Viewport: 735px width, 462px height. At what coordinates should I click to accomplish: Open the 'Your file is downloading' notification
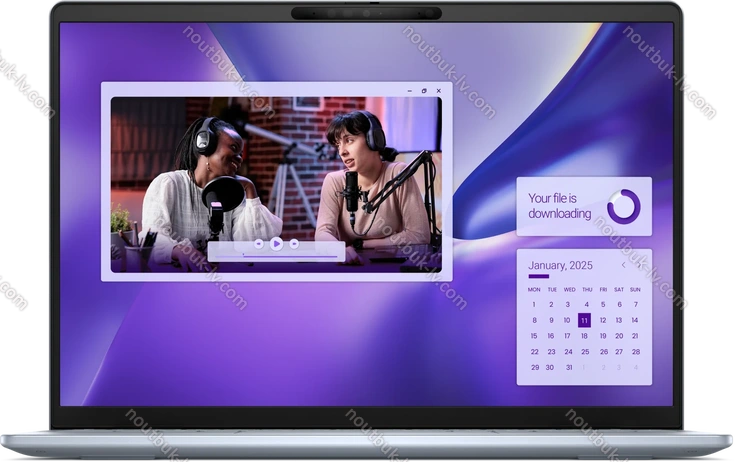coord(560,206)
